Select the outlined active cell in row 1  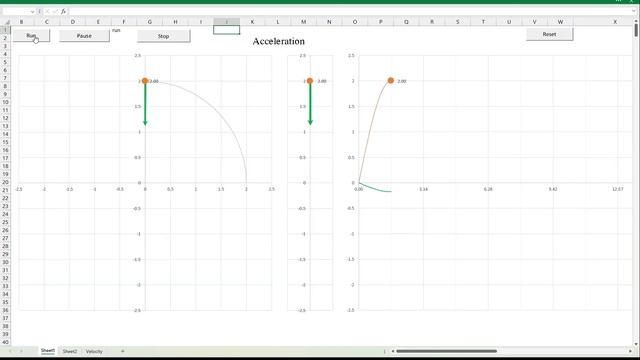click(x=227, y=30)
